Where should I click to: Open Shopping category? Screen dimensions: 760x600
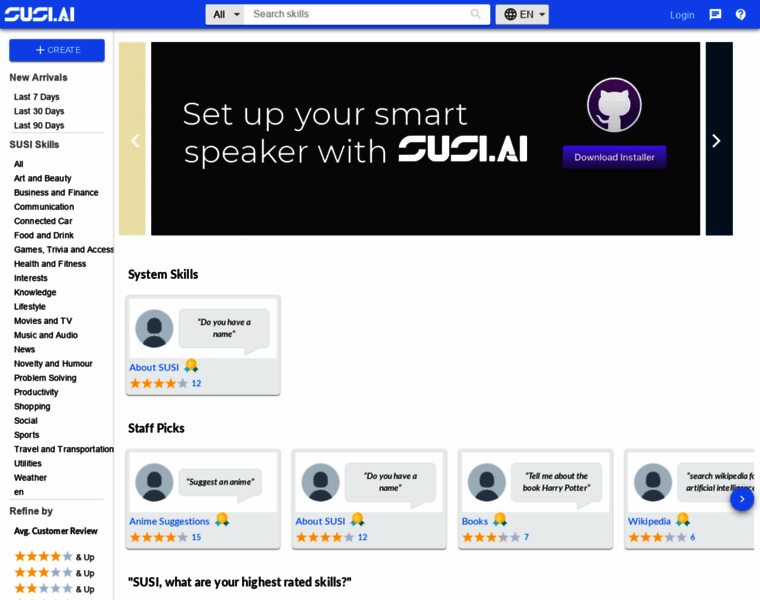pos(32,407)
